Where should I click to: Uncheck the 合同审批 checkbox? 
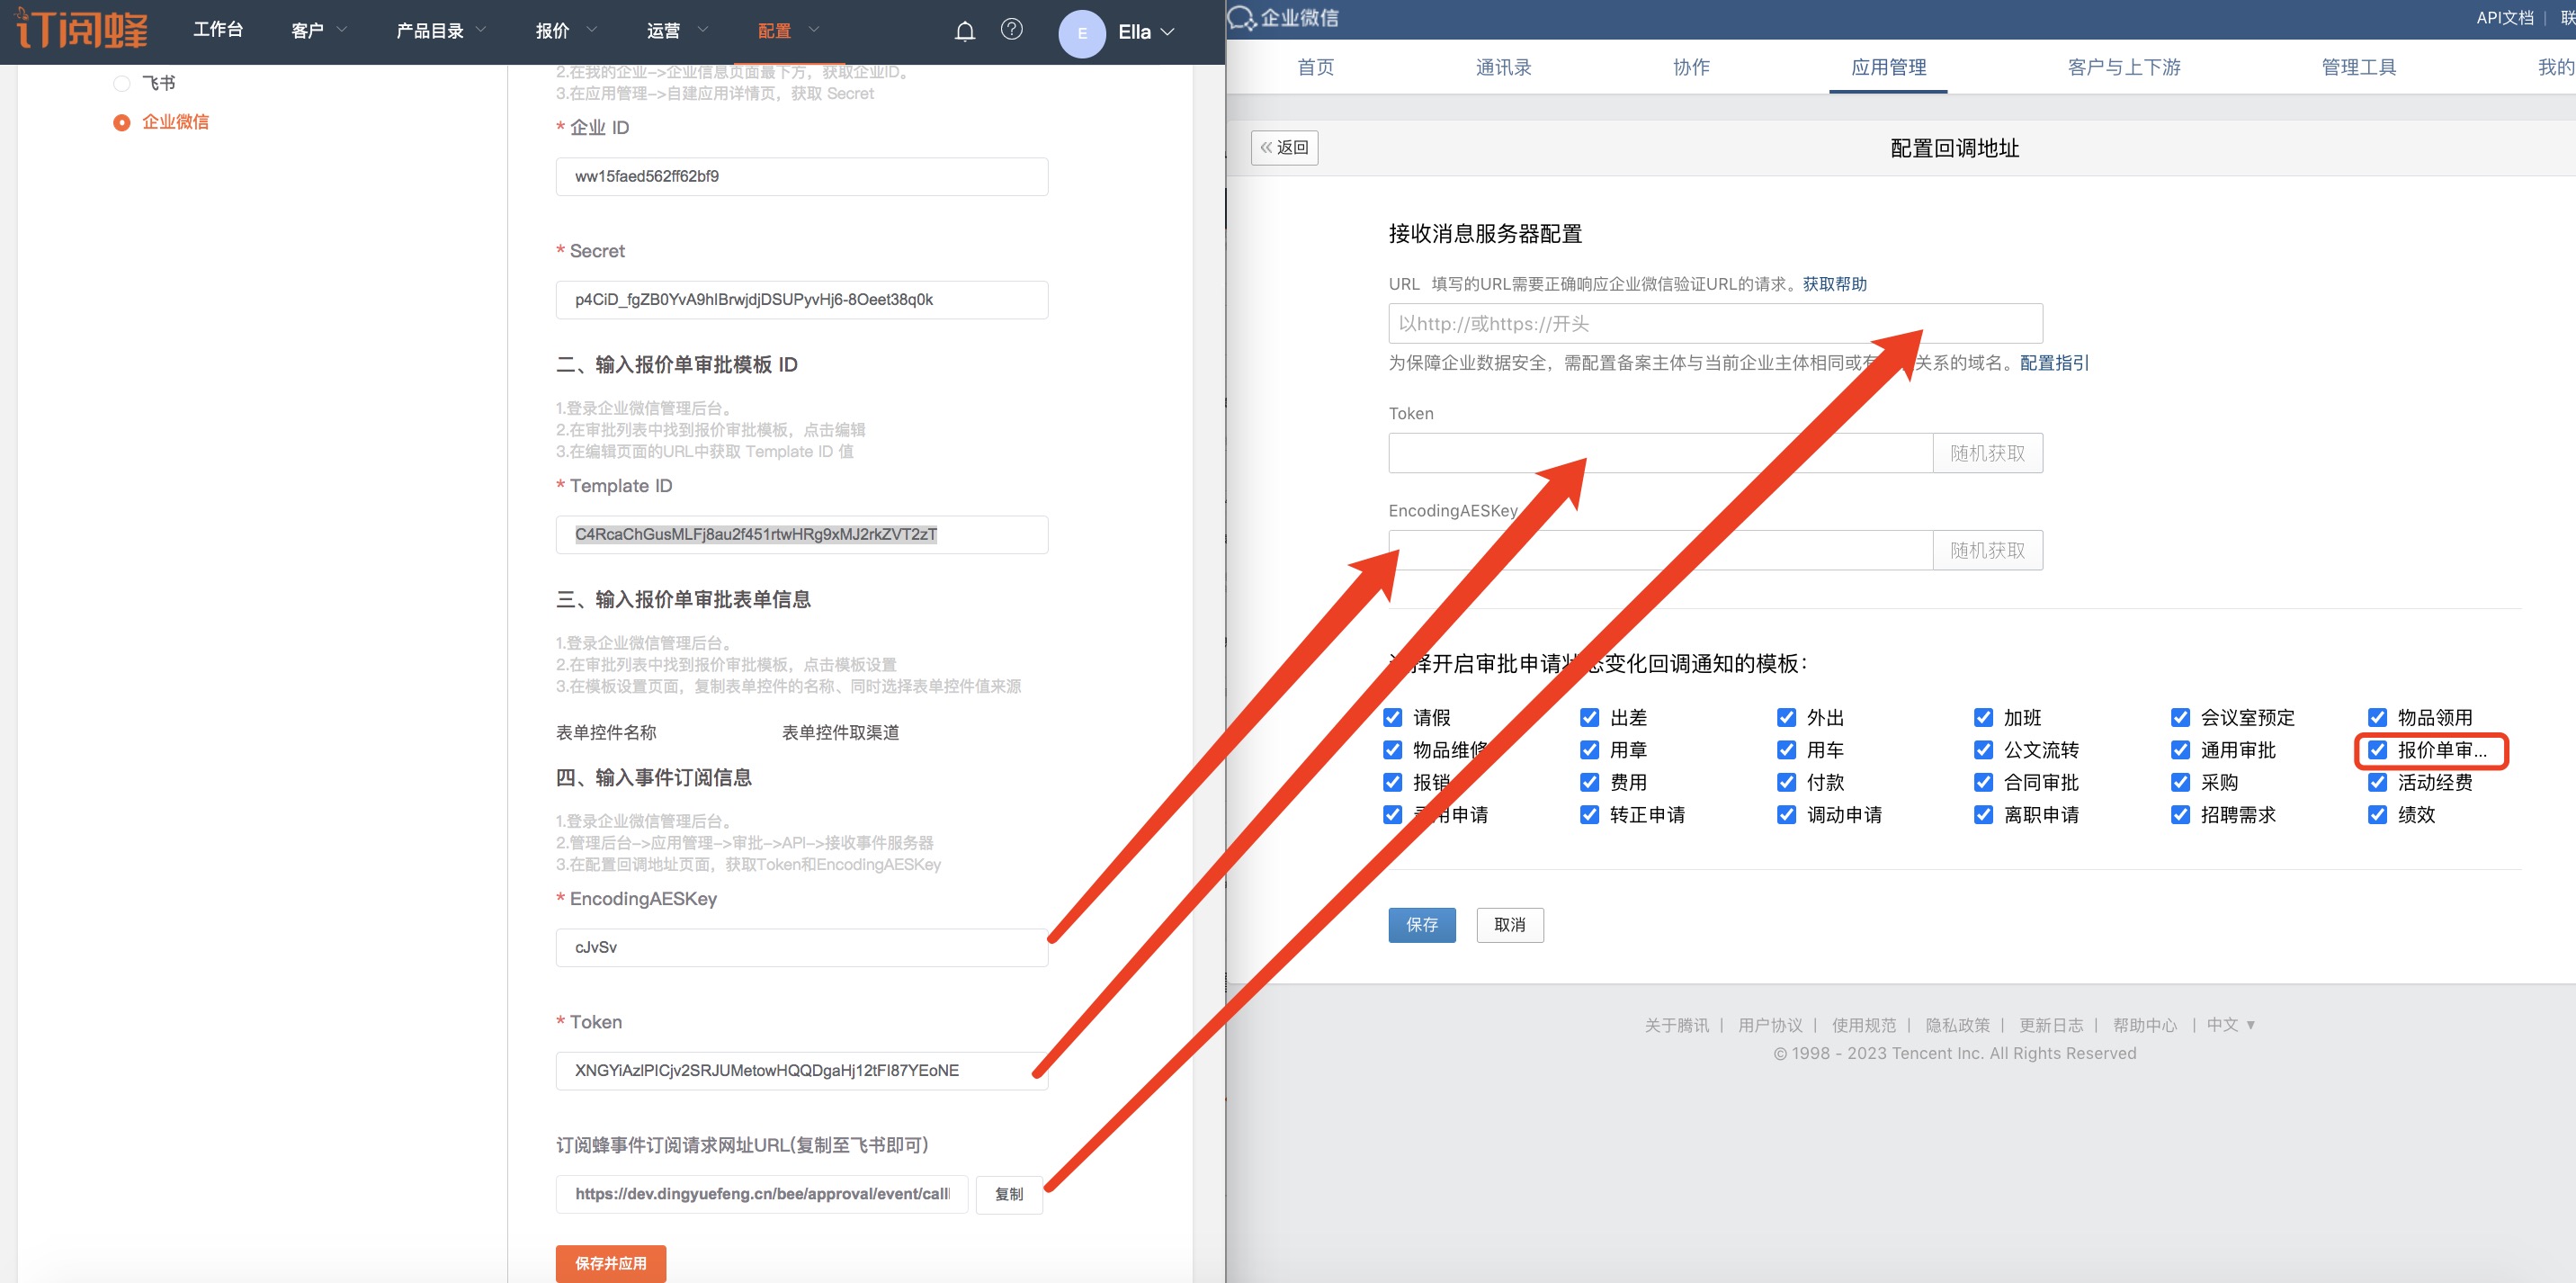[x=1983, y=782]
